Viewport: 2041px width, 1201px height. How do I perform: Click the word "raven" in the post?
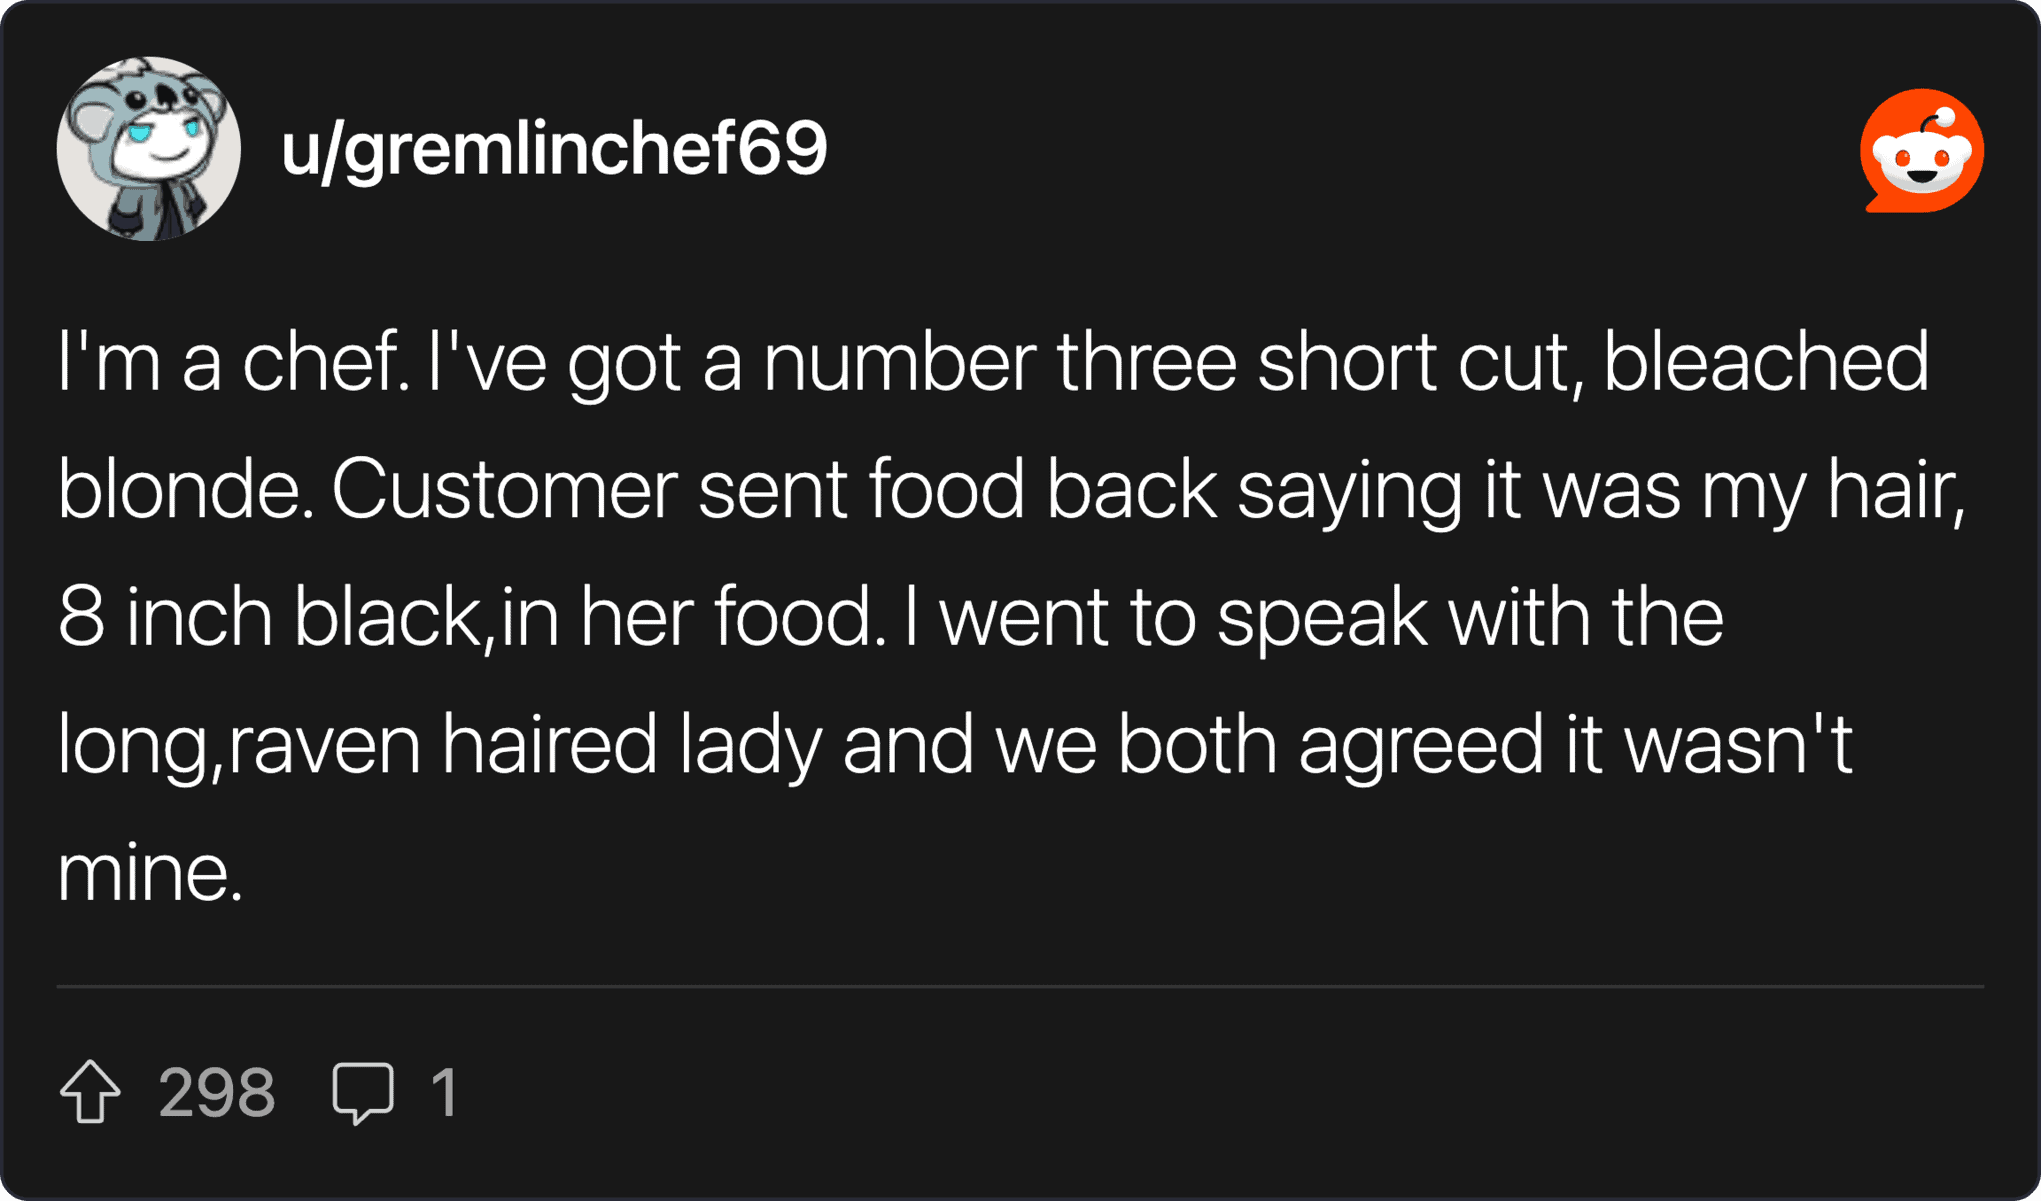(324, 745)
